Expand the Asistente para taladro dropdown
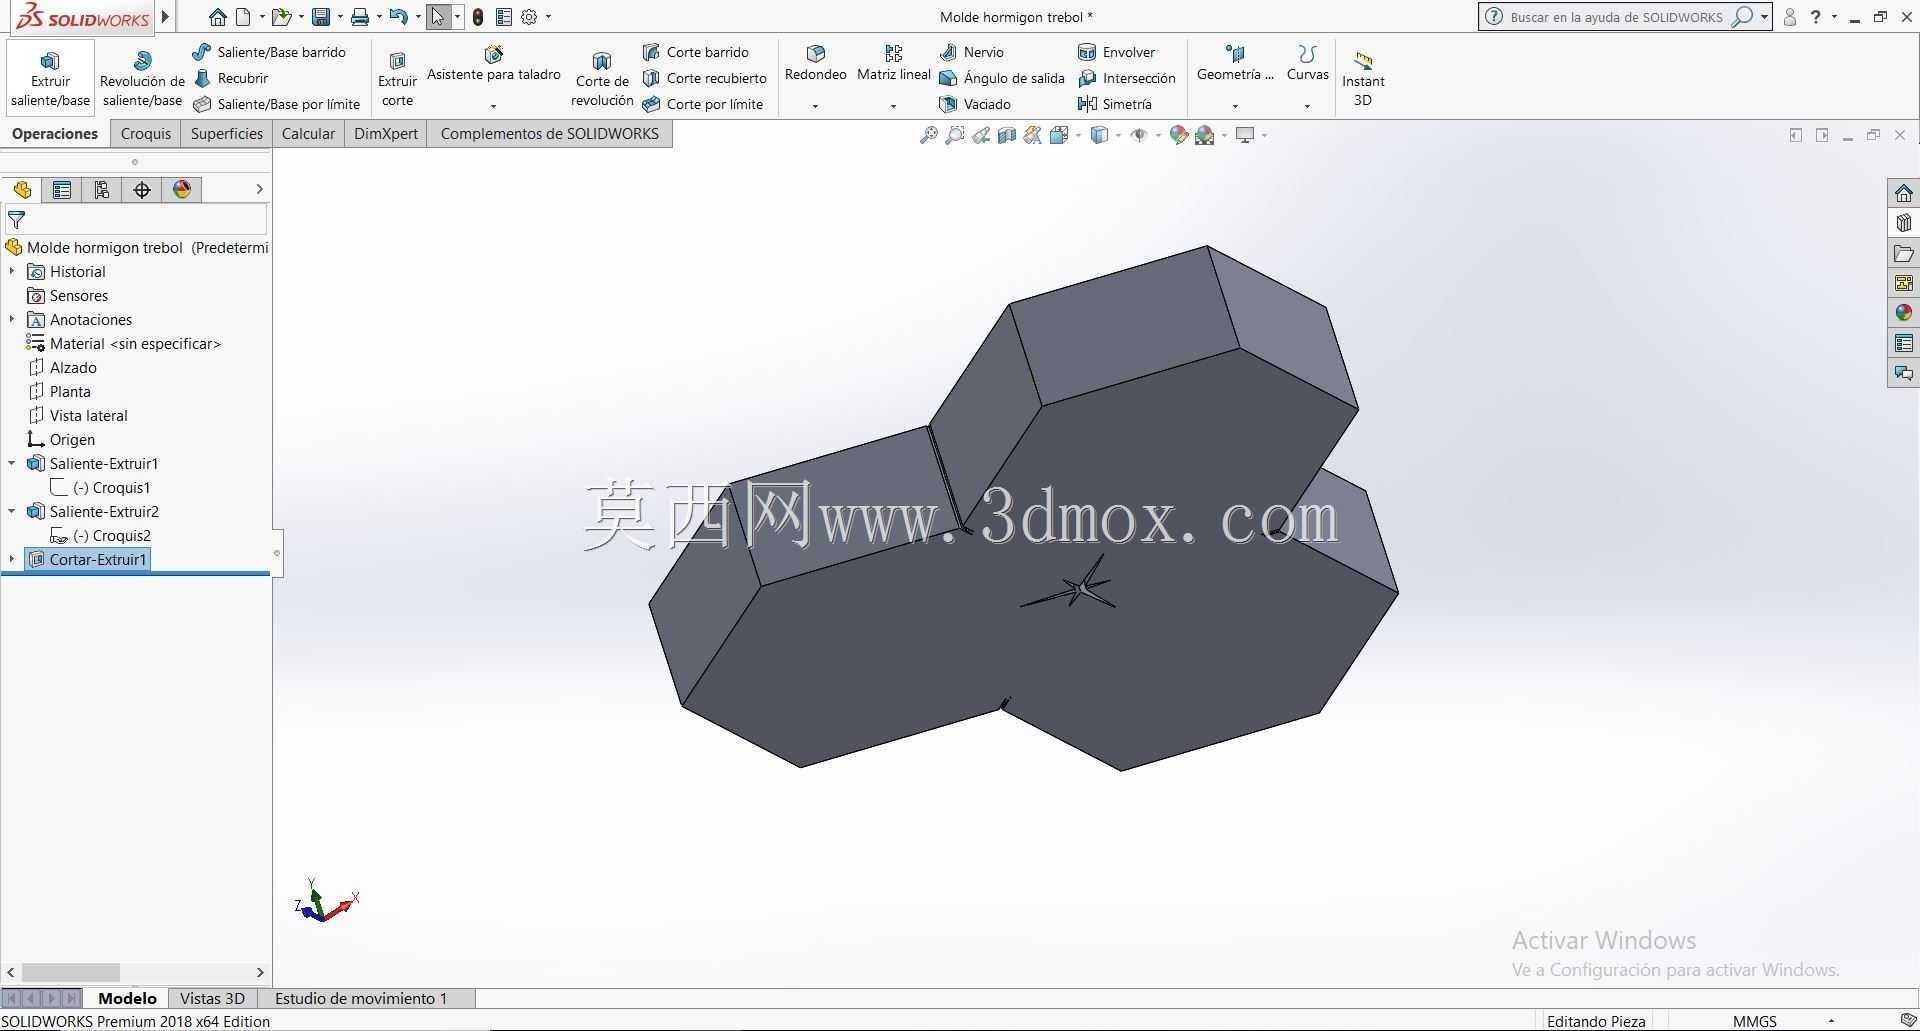This screenshot has height=1031, width=1920. coord(493,106)
